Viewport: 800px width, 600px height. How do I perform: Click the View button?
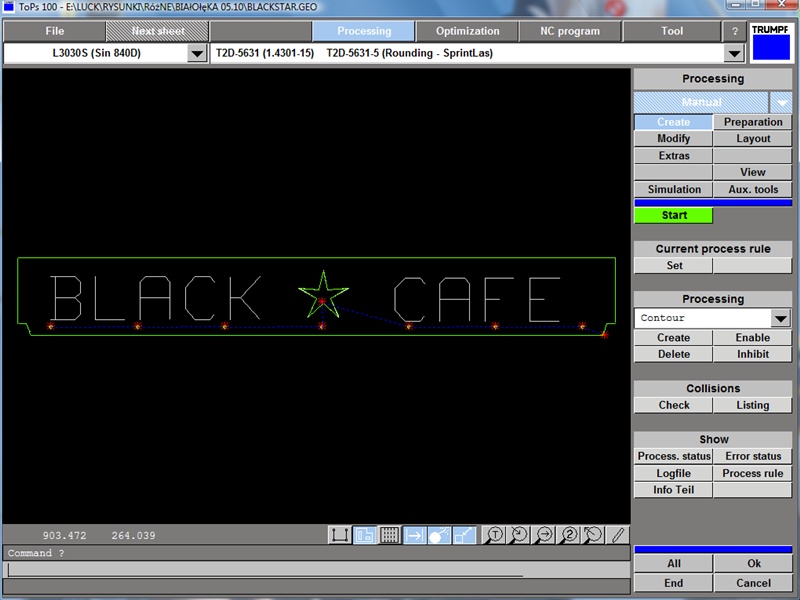tap(753, 172)
